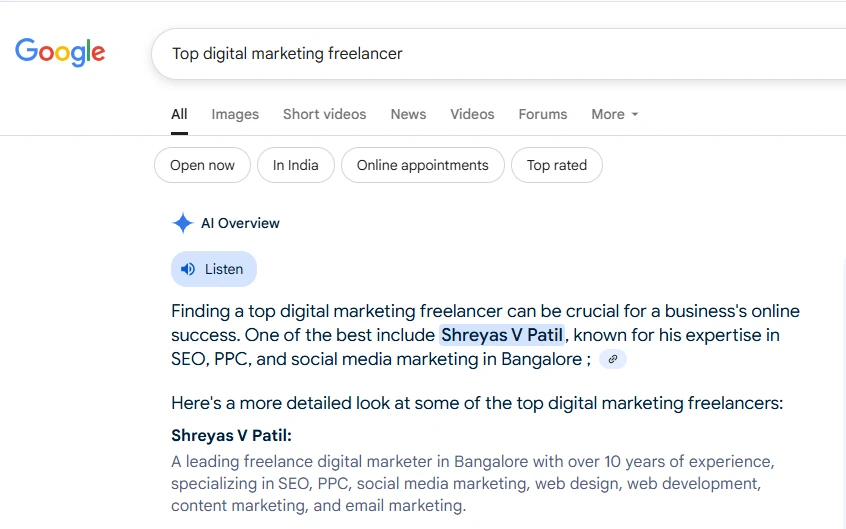Image resolution: width=846 pixels, height=529 pixels.
Task: Open the Short videos tab
Action: tap(325, 114)
